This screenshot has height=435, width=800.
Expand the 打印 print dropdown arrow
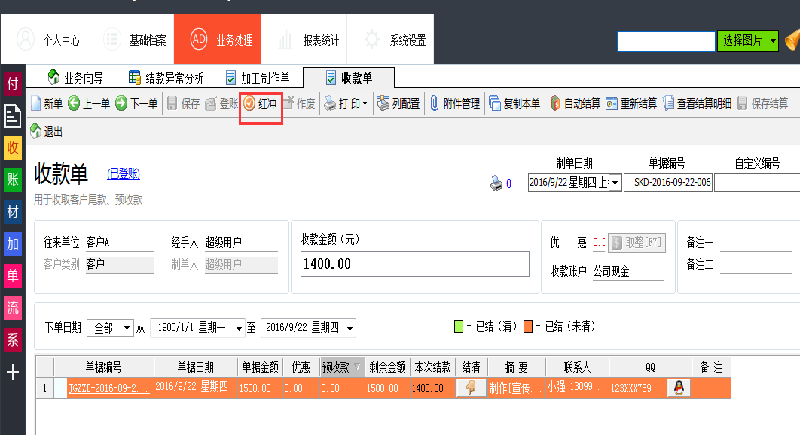(365, 103)
